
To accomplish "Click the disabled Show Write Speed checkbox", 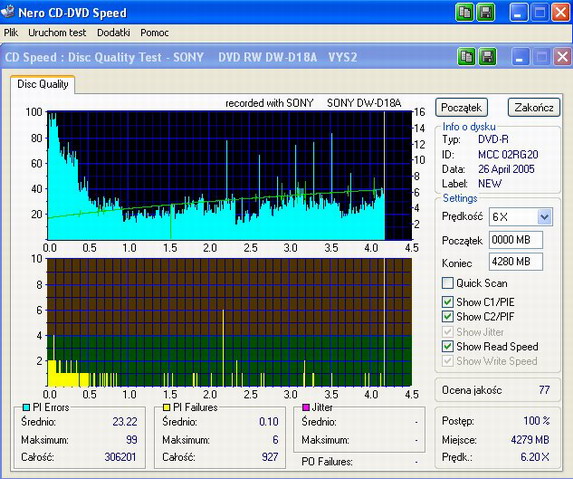I will pyautogui.click(x=447, y=361).
